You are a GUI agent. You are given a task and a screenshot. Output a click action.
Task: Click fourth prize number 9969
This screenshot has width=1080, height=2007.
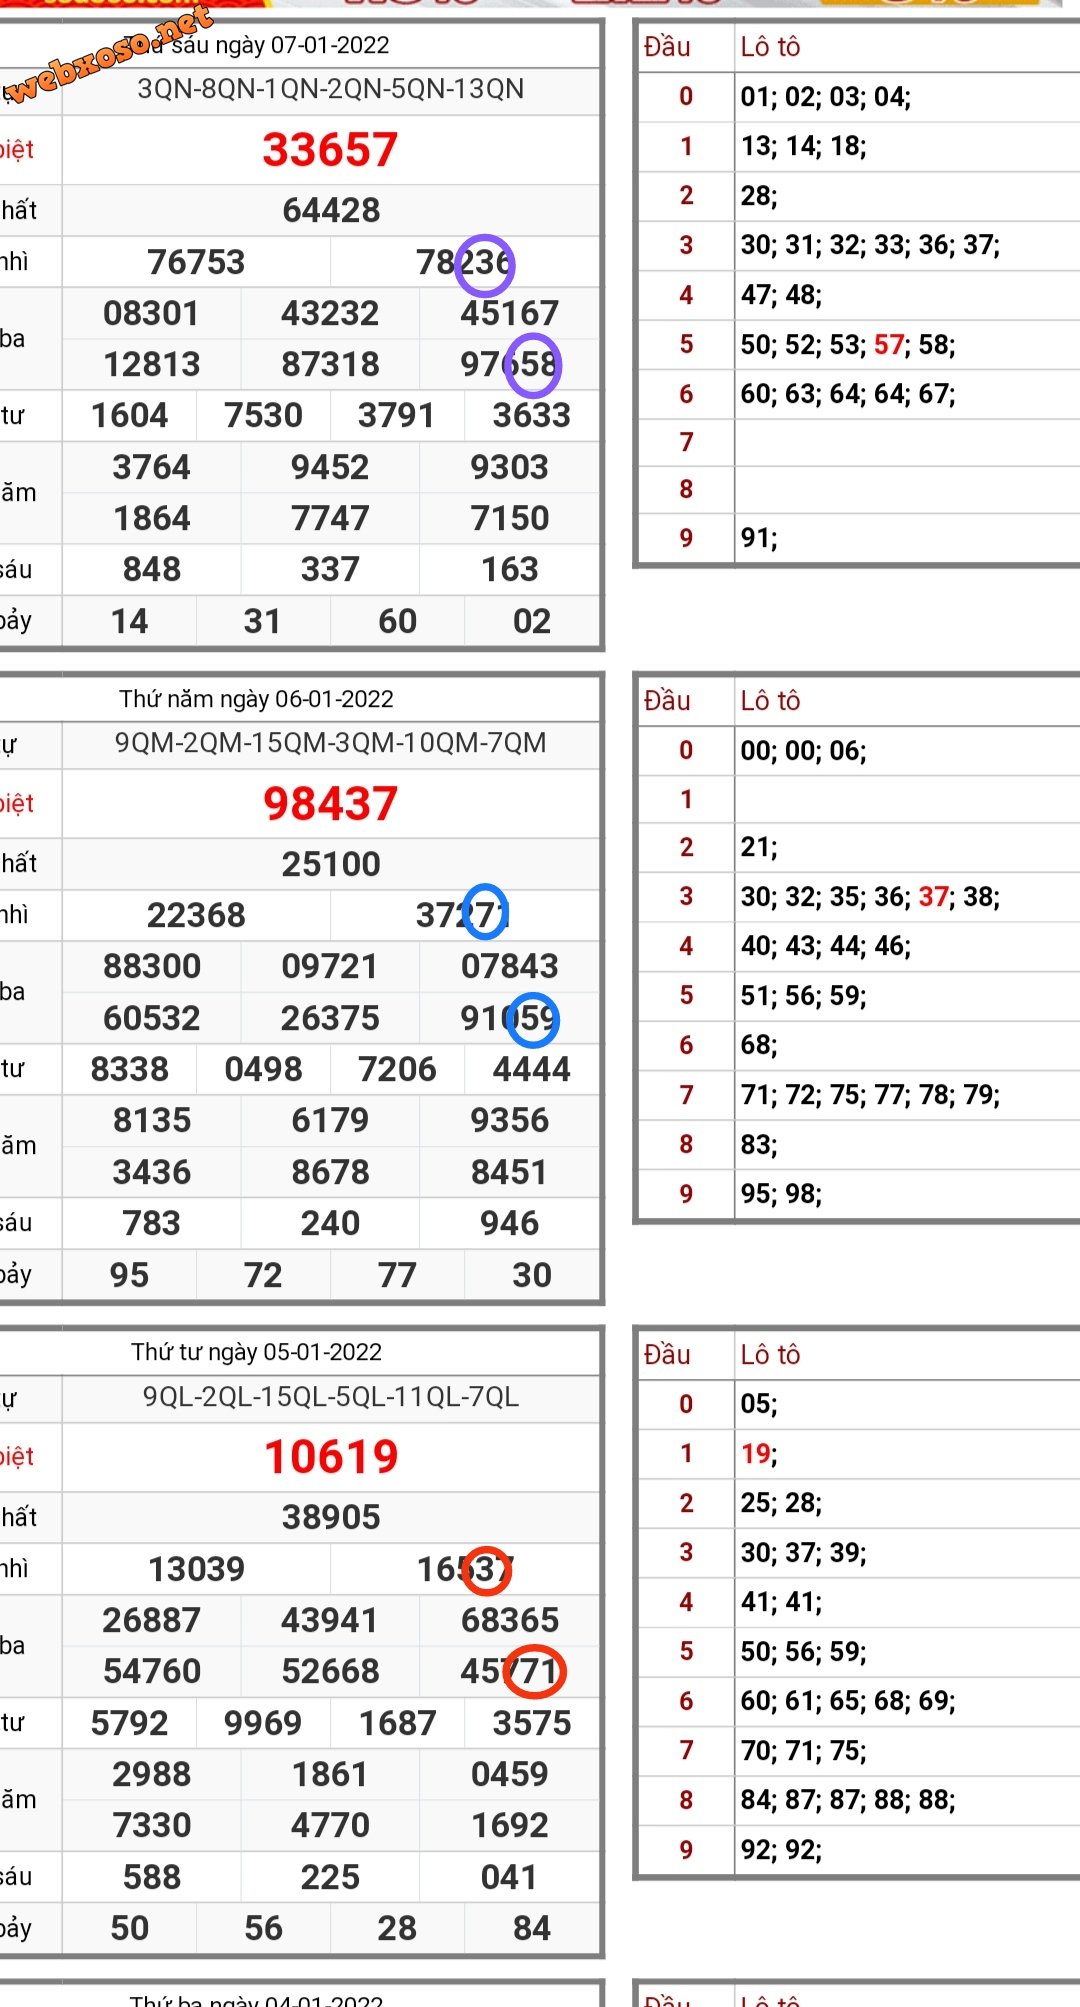pos(263,1723)
